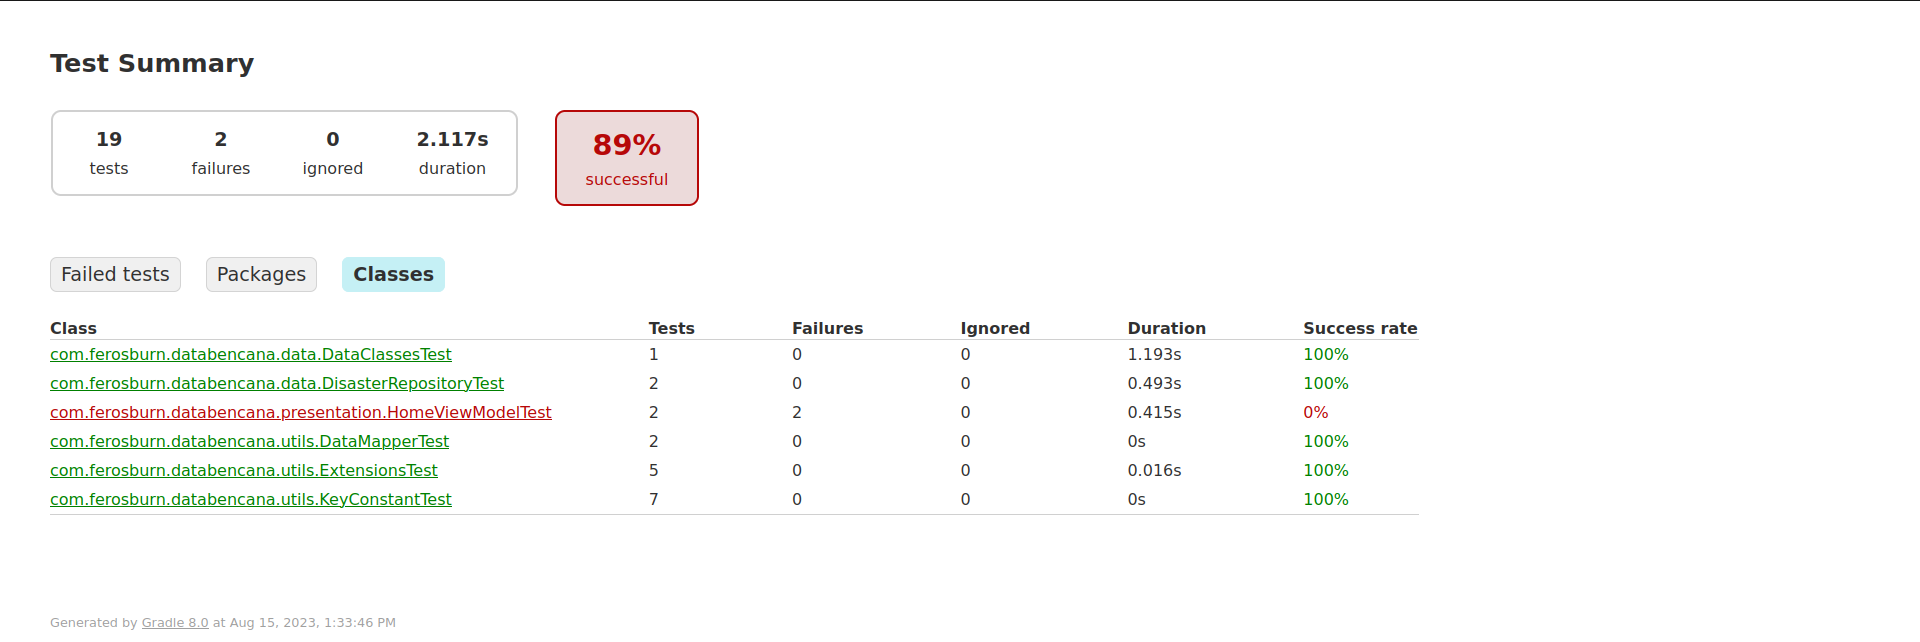Select the Classes tab
1920x642 pixels.
(x=392, y=274)
